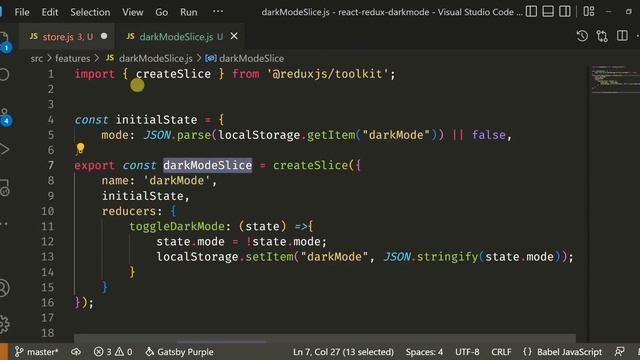This screenshot has width=640, height=360.
Task: Click initialState on line 4
Action: 156,120
